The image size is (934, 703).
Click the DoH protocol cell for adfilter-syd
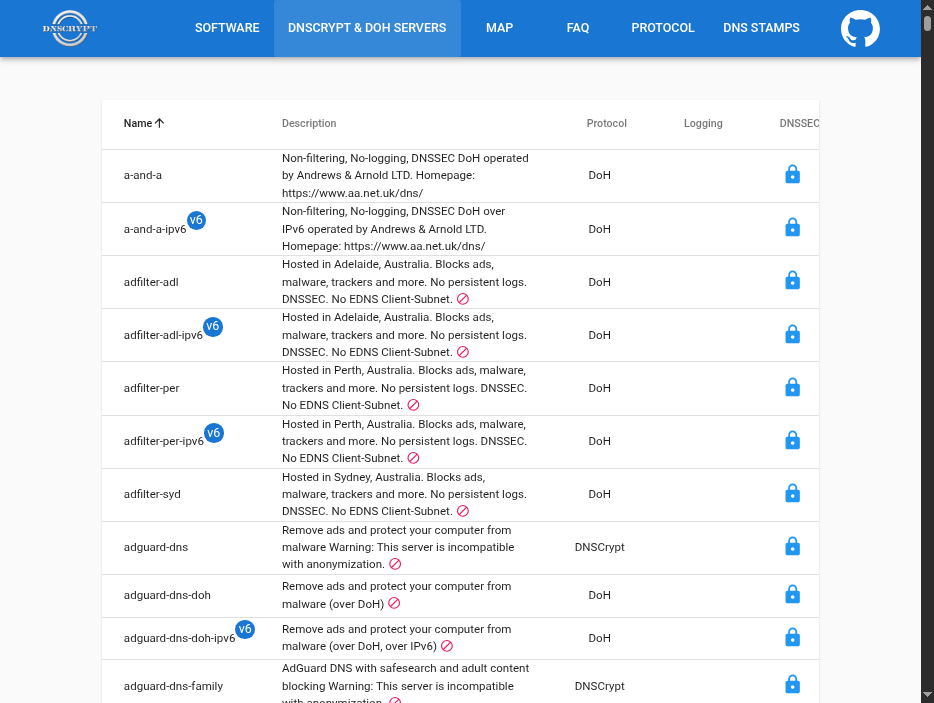pyautogui.click(x=599, y=494)
